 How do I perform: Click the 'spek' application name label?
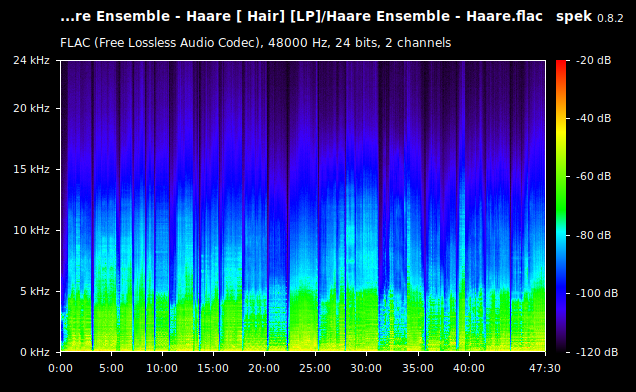(574, 17)
